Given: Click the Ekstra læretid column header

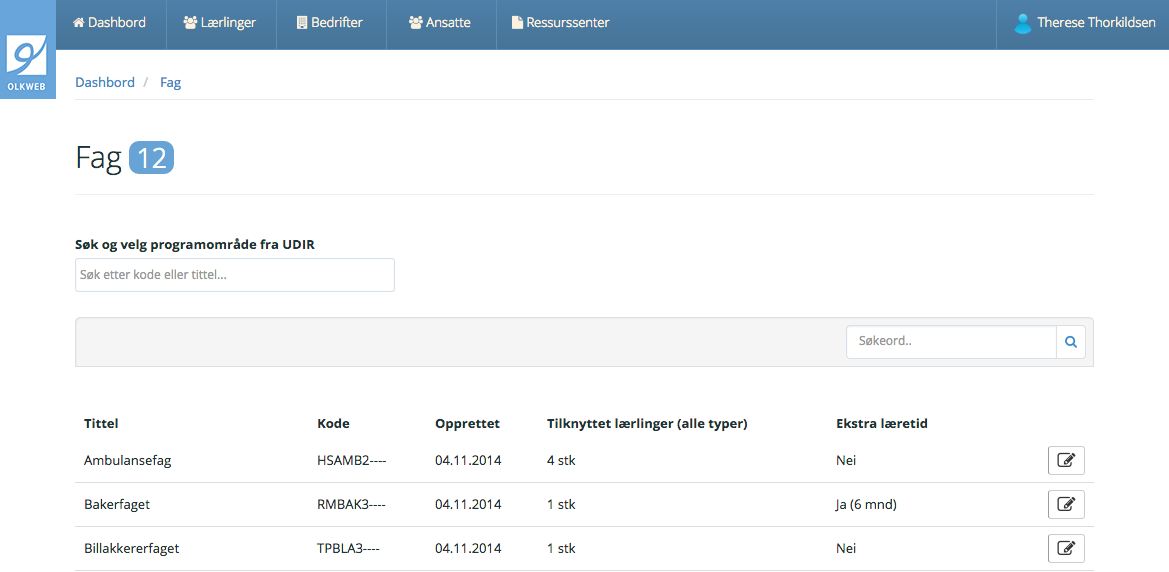Looking at the screenshot, I should (x=882, y=423).
